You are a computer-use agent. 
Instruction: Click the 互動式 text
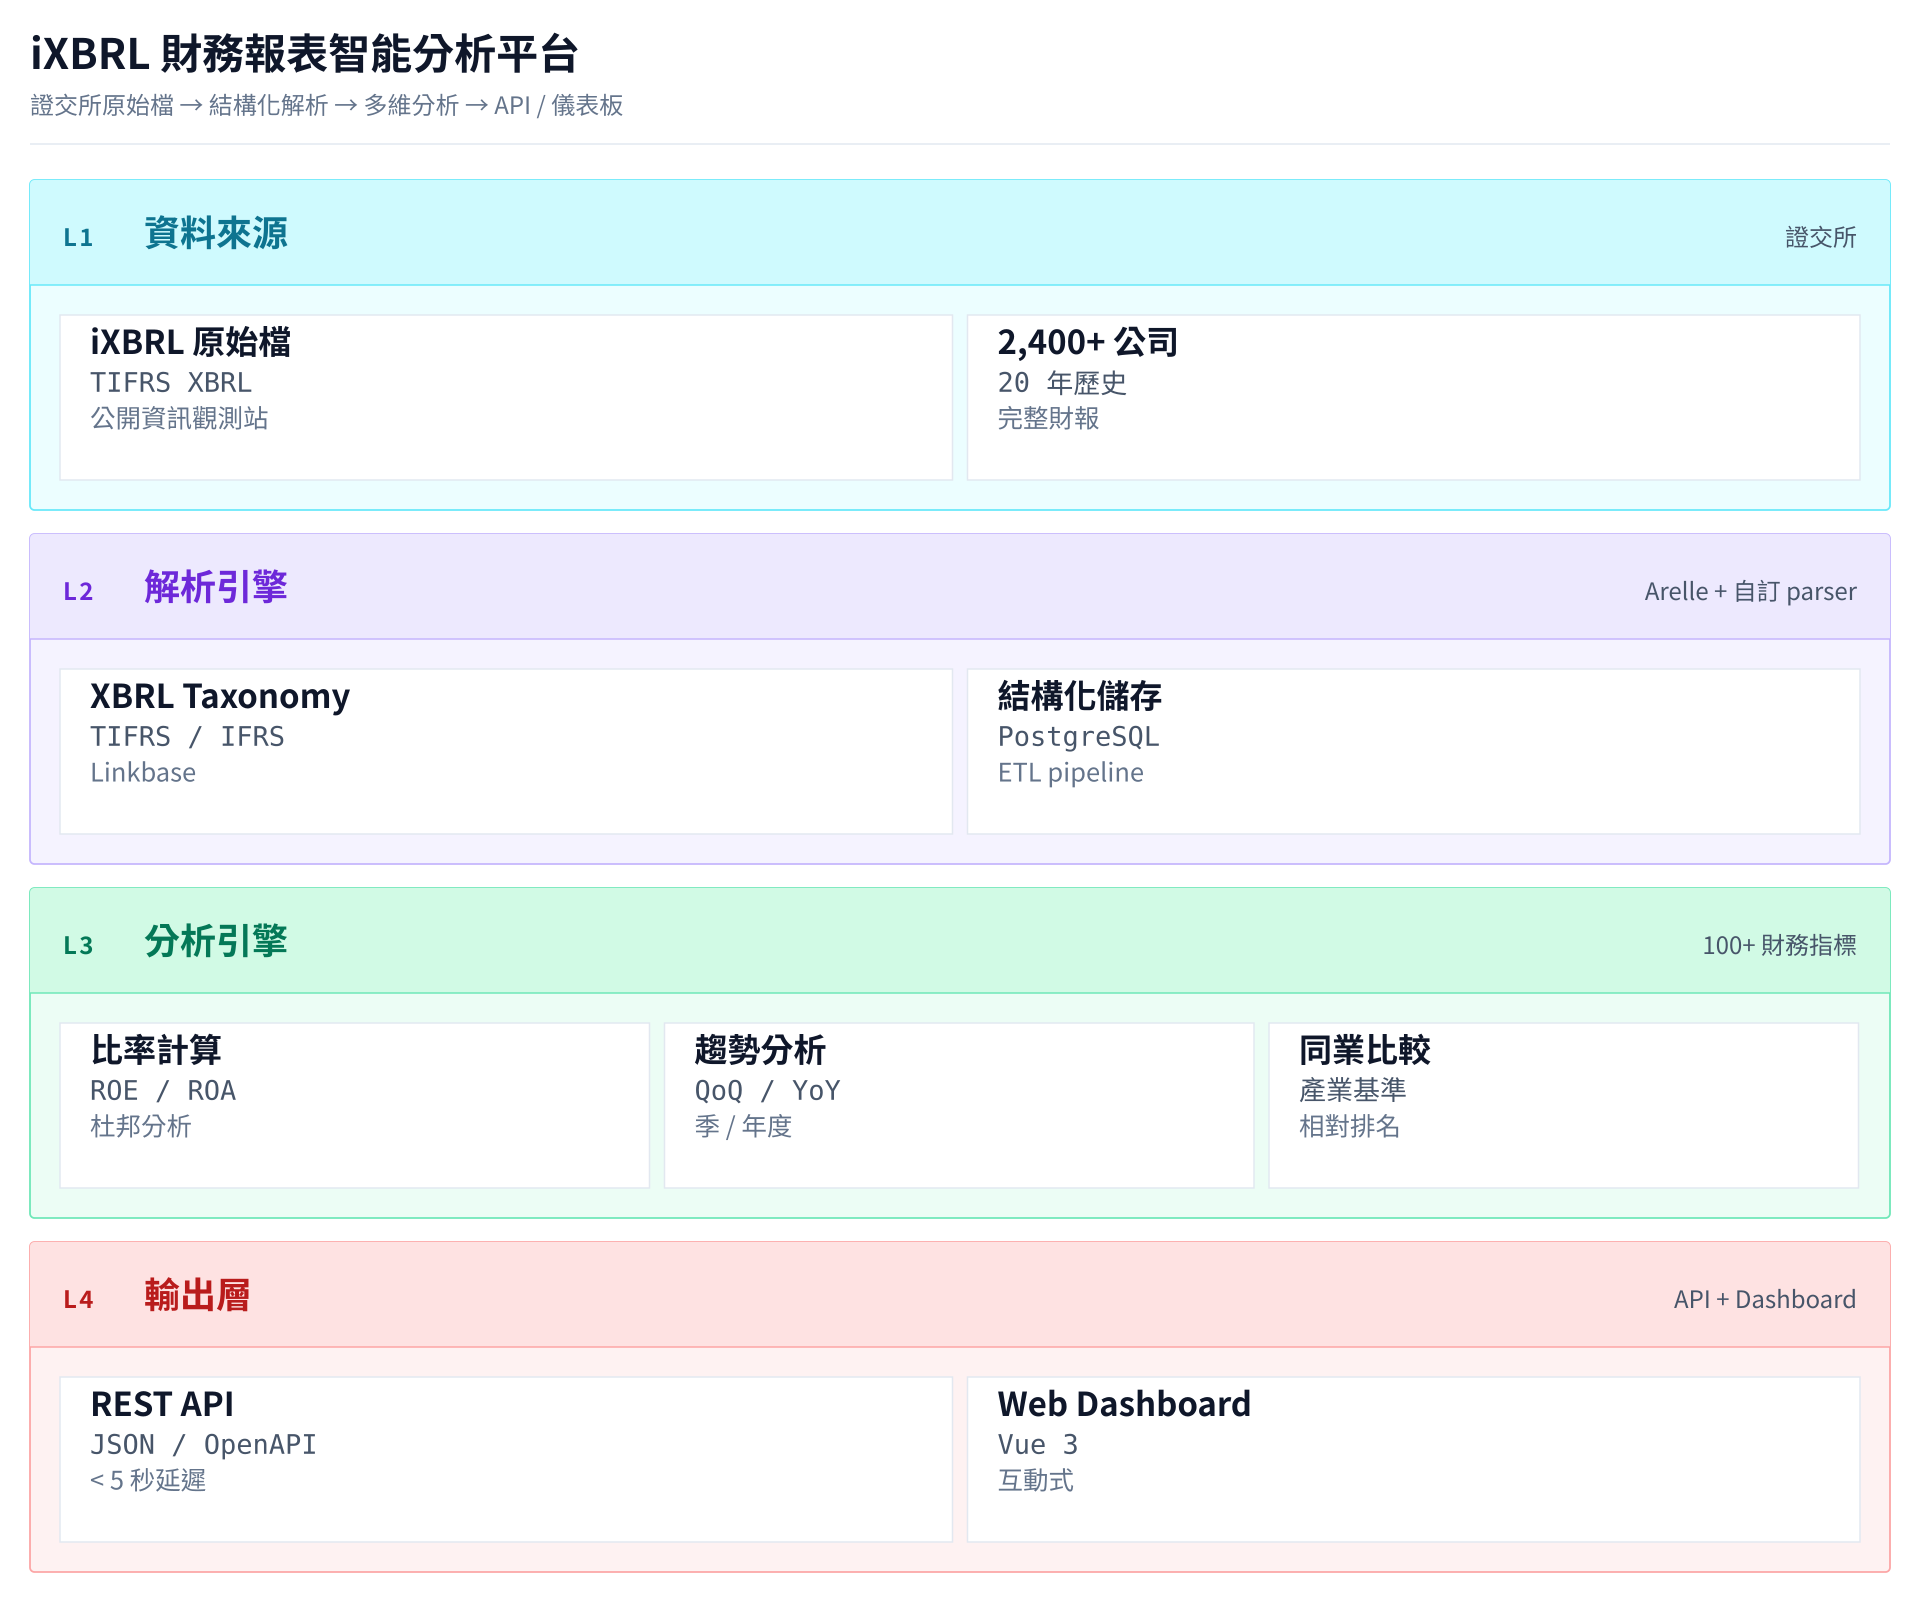(x=1035, y=1480)
